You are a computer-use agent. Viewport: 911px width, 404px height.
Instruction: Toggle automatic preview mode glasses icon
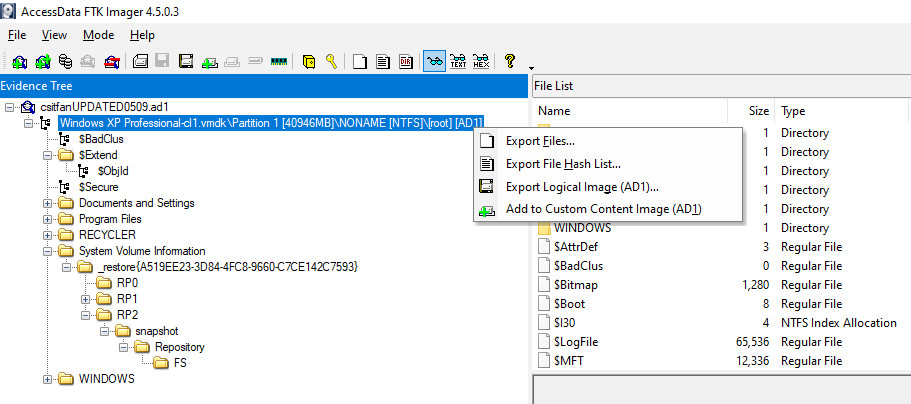tap(434, 61)
